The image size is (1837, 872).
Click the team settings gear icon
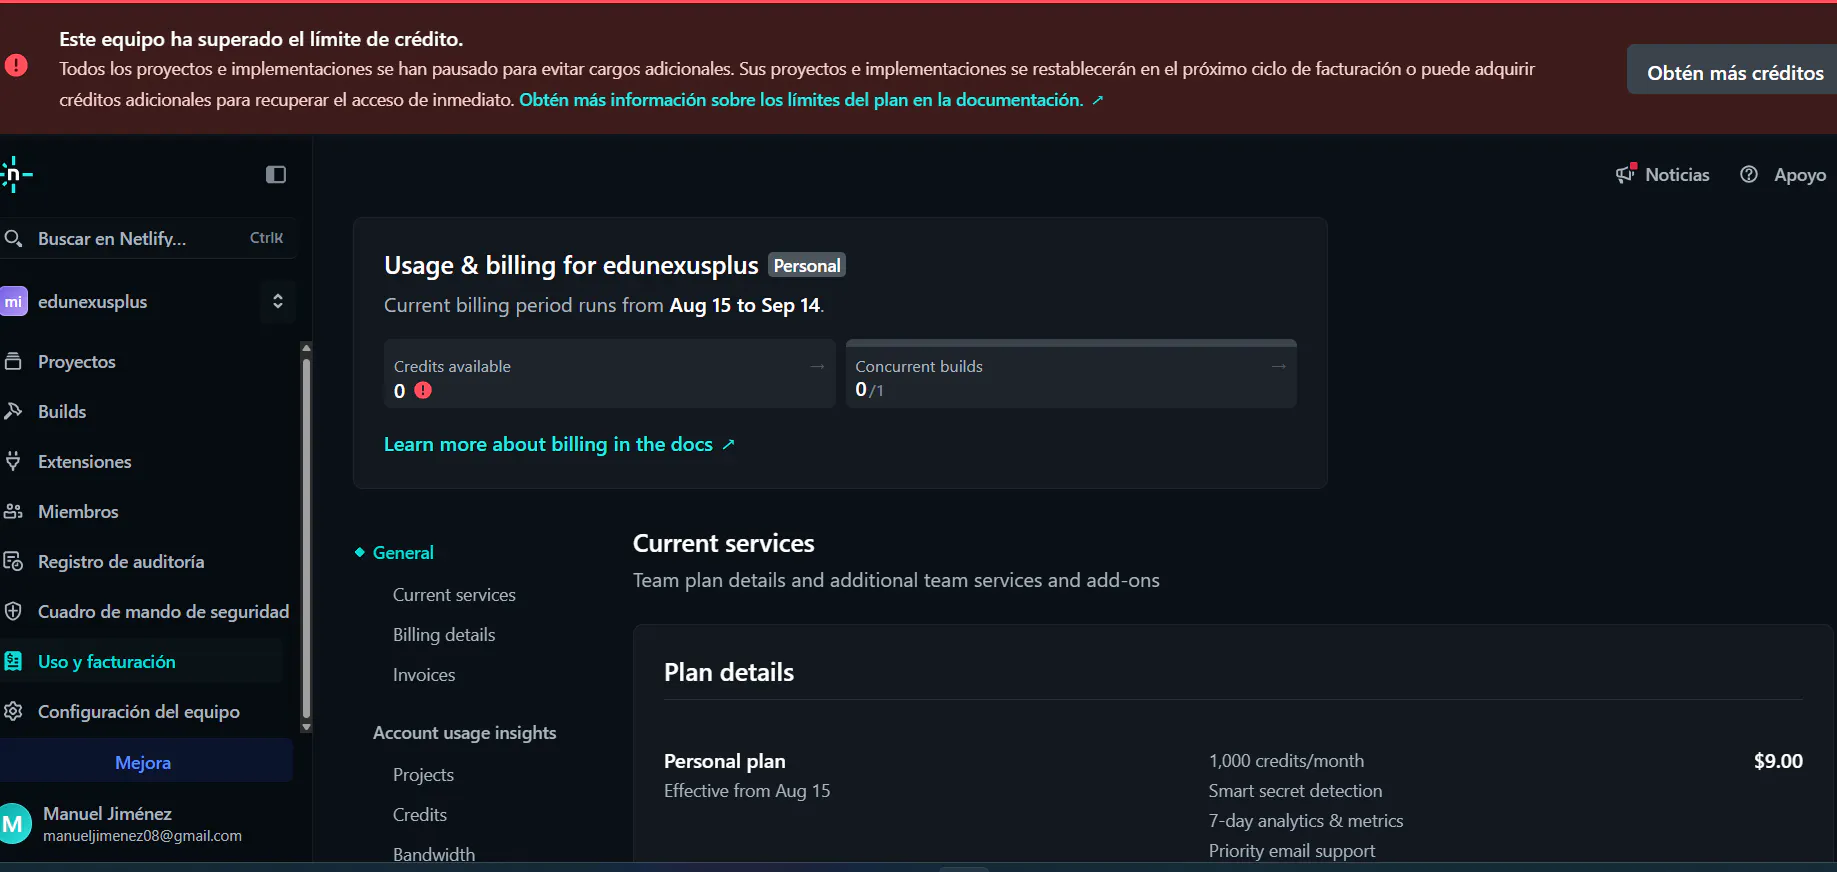14,711
